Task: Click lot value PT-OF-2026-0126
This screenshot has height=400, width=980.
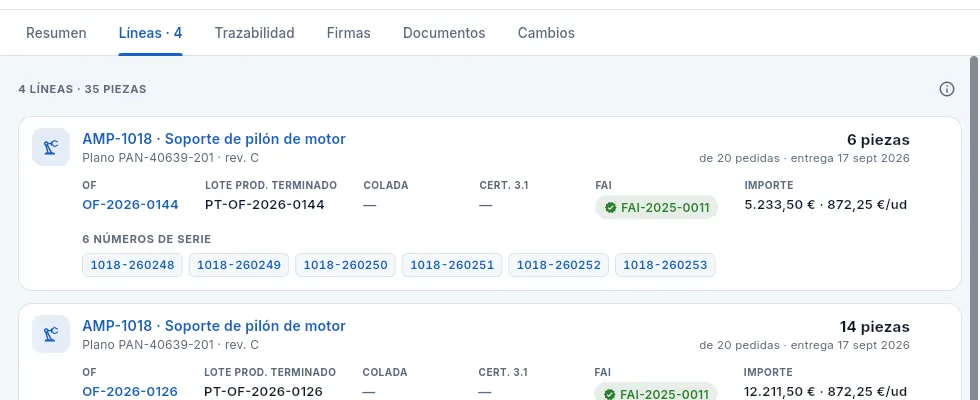Action: 264,391
